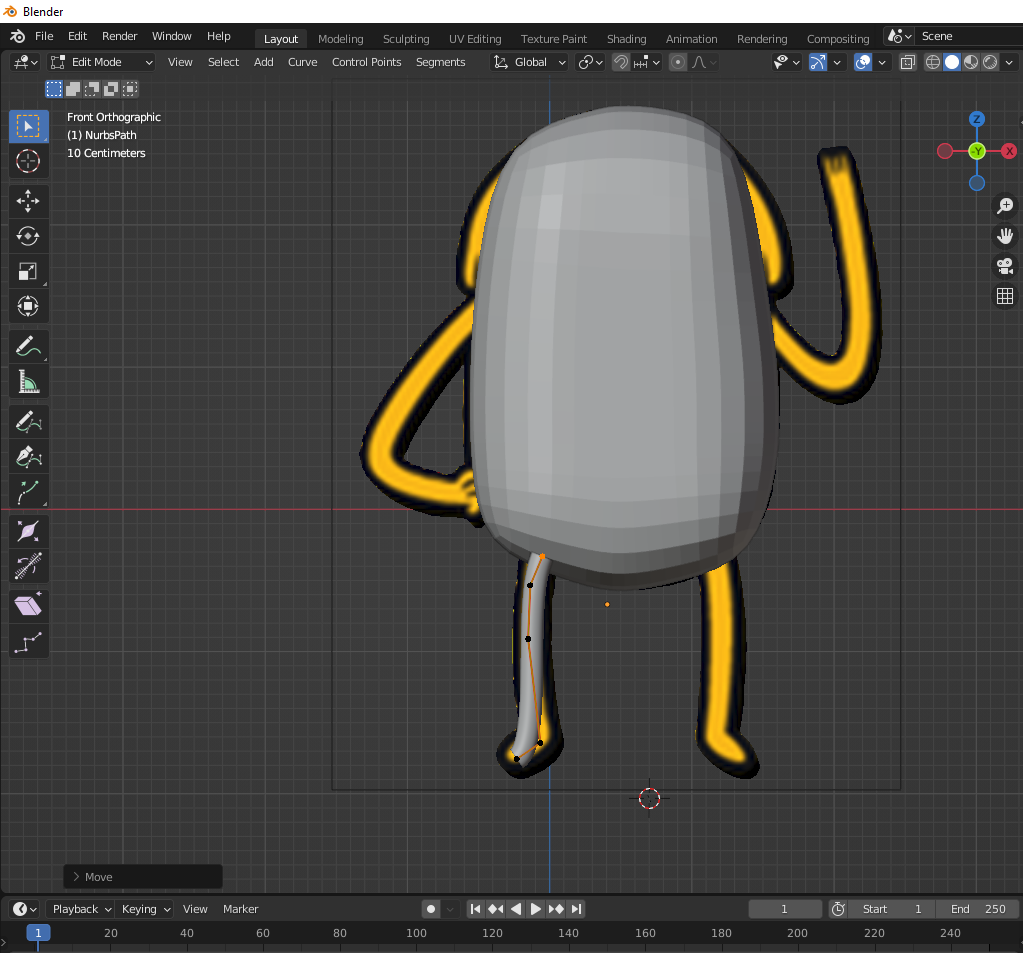Select the Move tool
Screen dimensions: 1023x953
tap(28, 201)
